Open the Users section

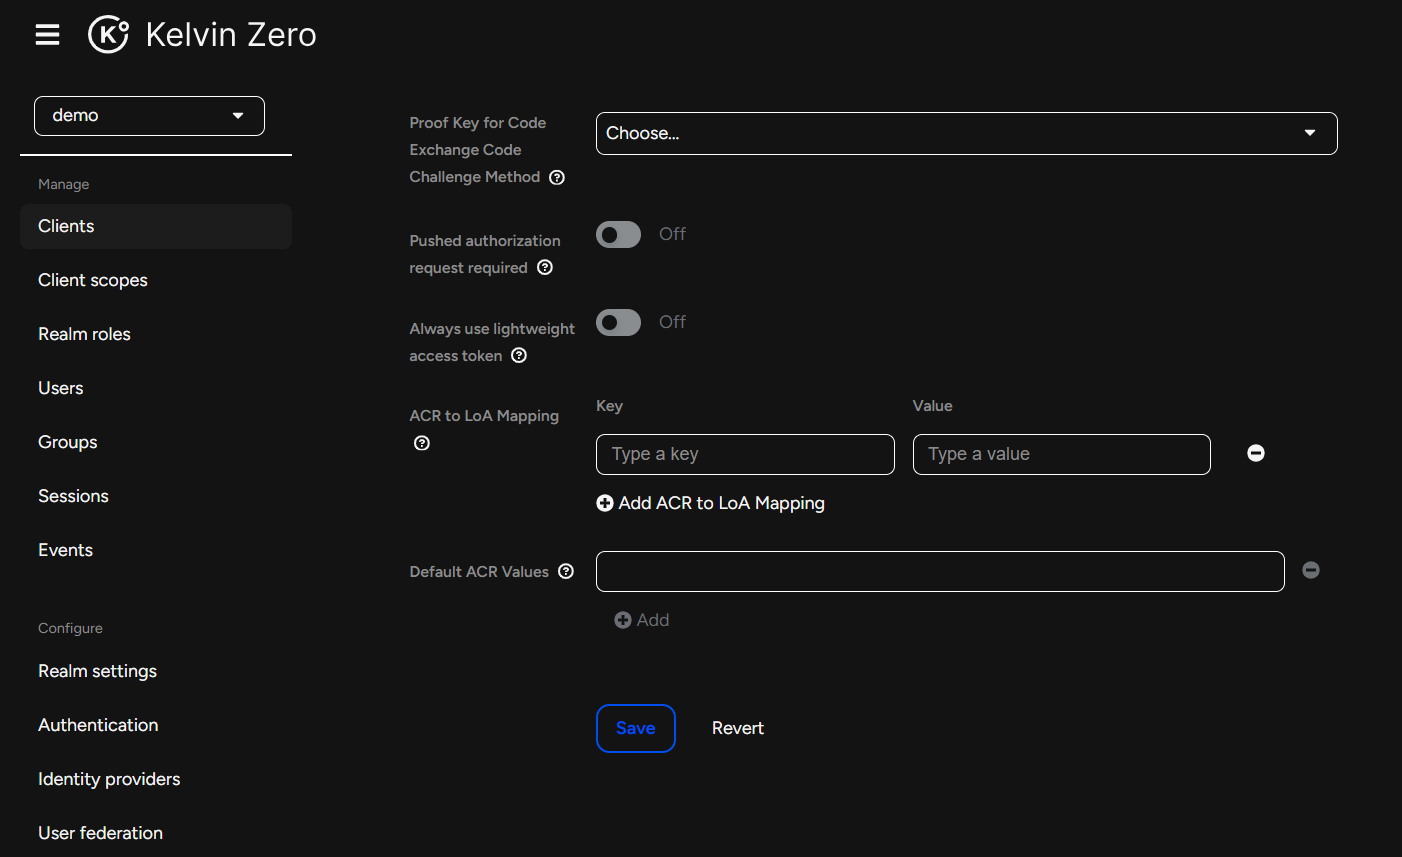pyautogui.click(x=61, y=388)
